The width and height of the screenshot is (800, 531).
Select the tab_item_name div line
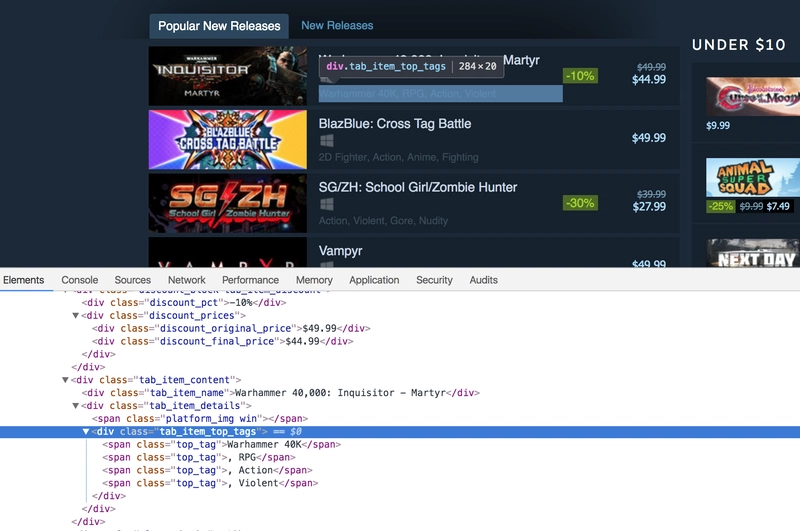pos(281,393)
